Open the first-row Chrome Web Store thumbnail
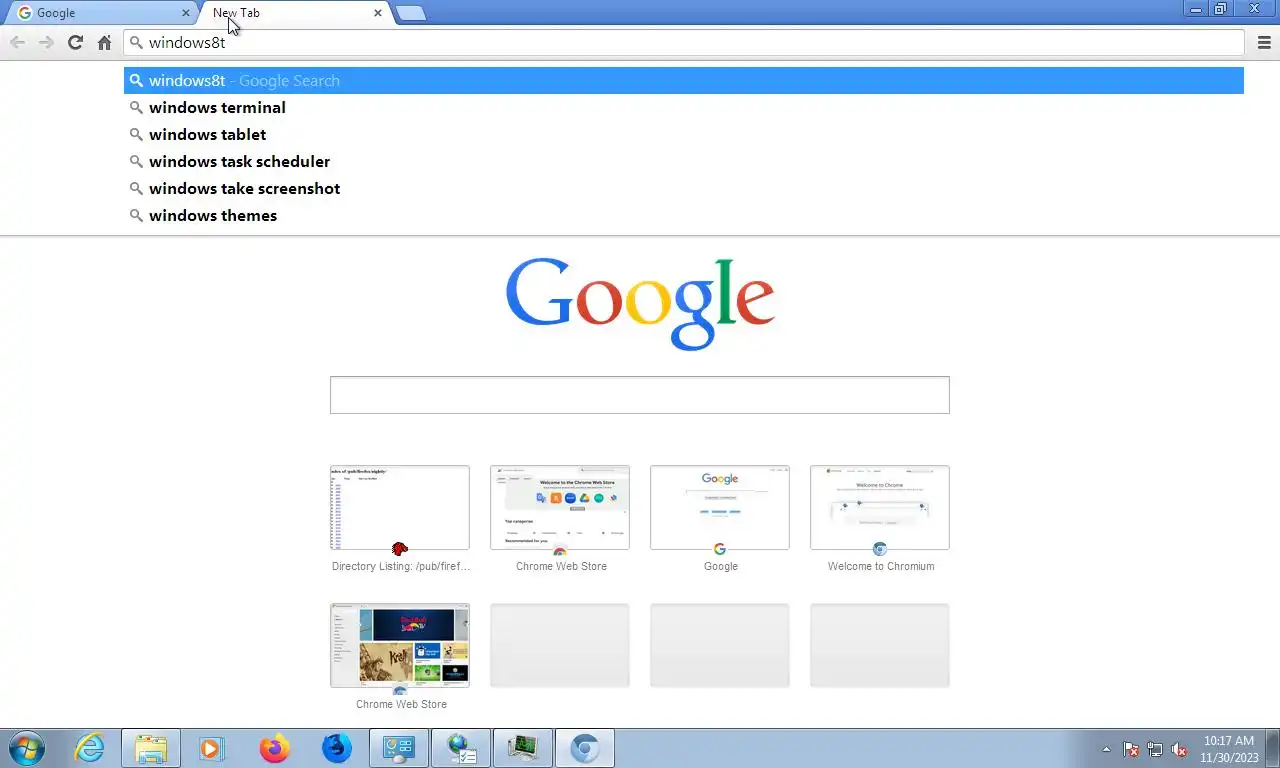 tap(560, 507)
